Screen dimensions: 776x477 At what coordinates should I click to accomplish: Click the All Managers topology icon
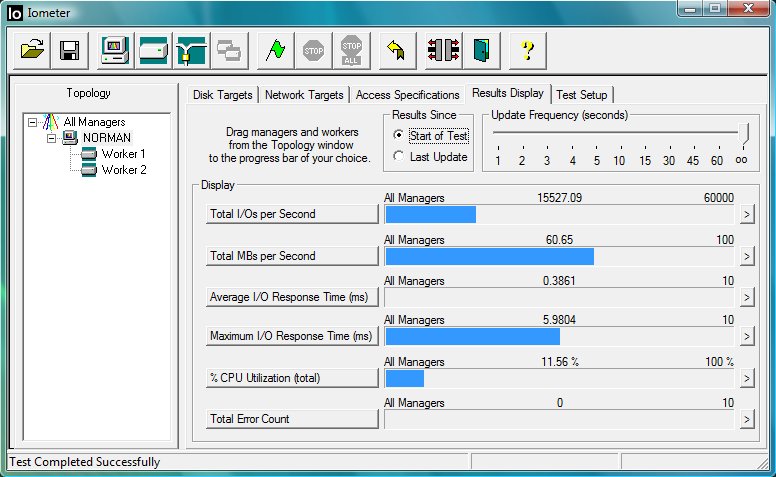click(x=51, y=122)
